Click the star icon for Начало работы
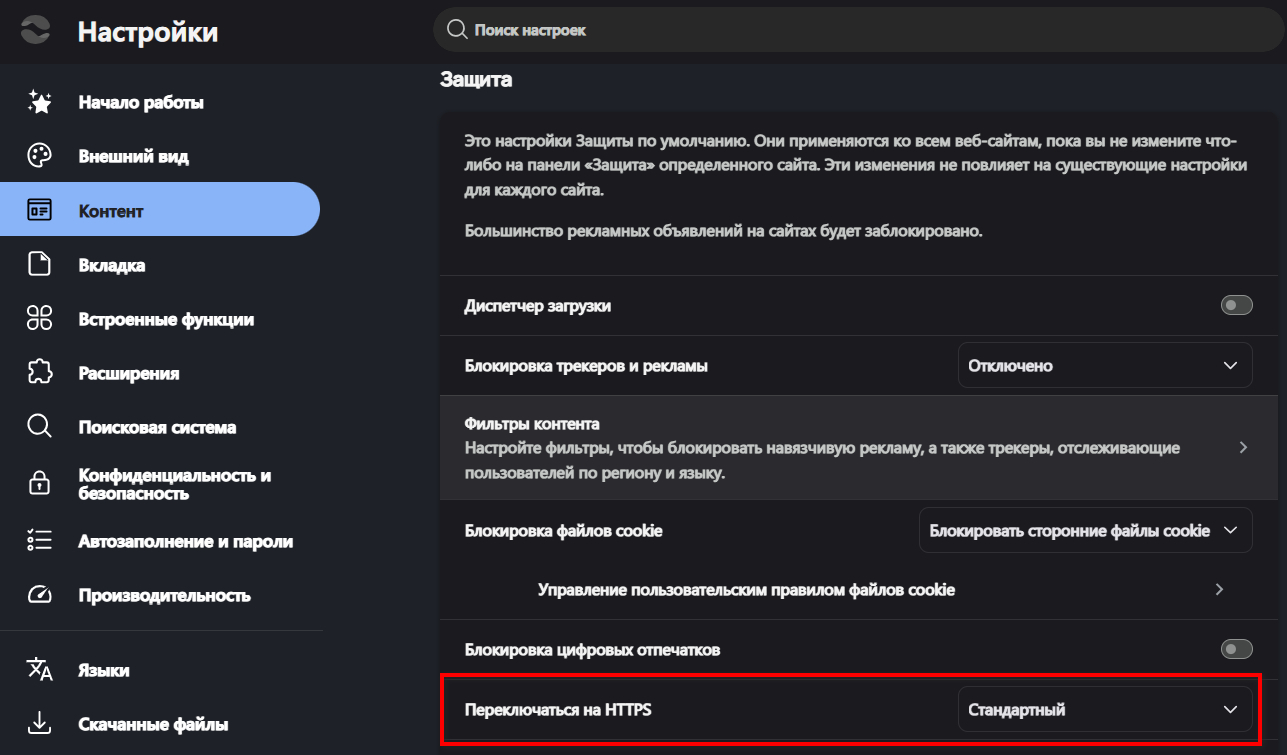Screen dimensions: 1287x755 39,102
